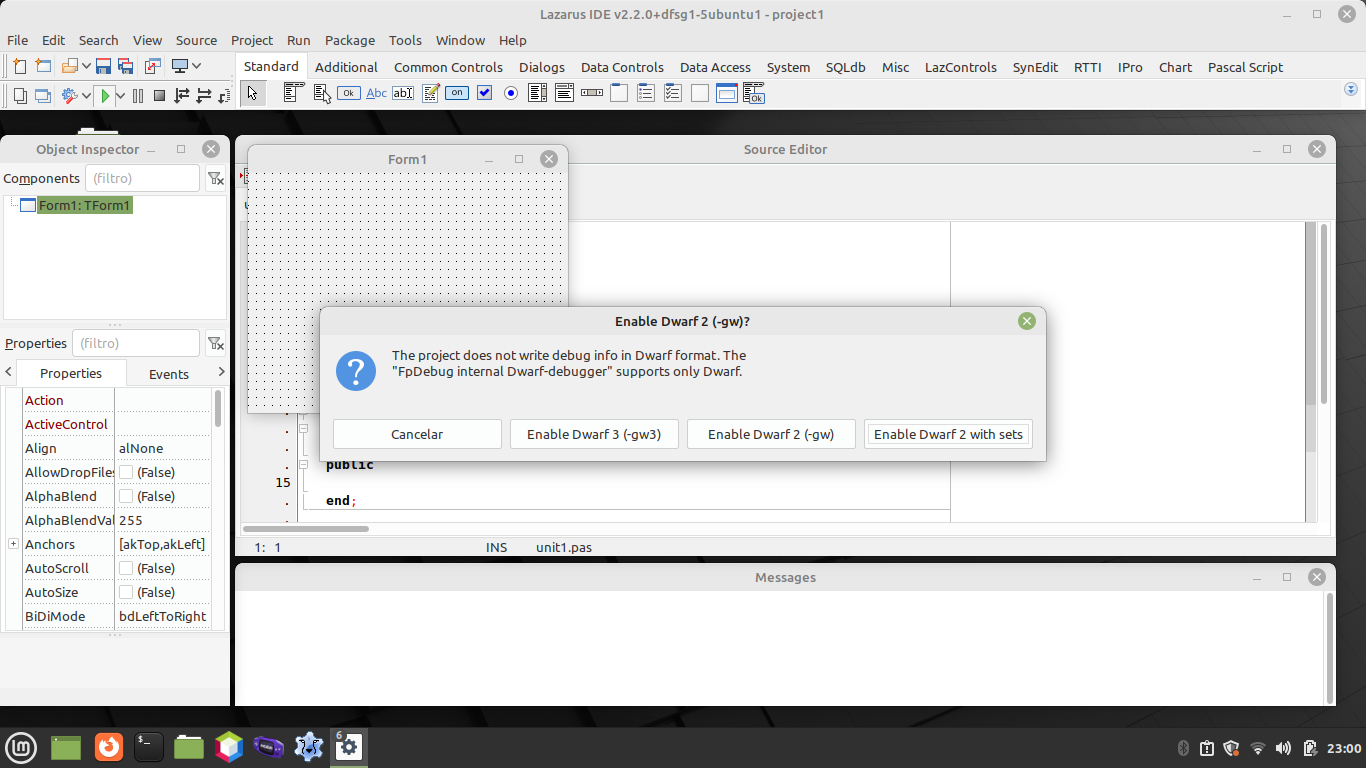Click the Save All icon

126,66
